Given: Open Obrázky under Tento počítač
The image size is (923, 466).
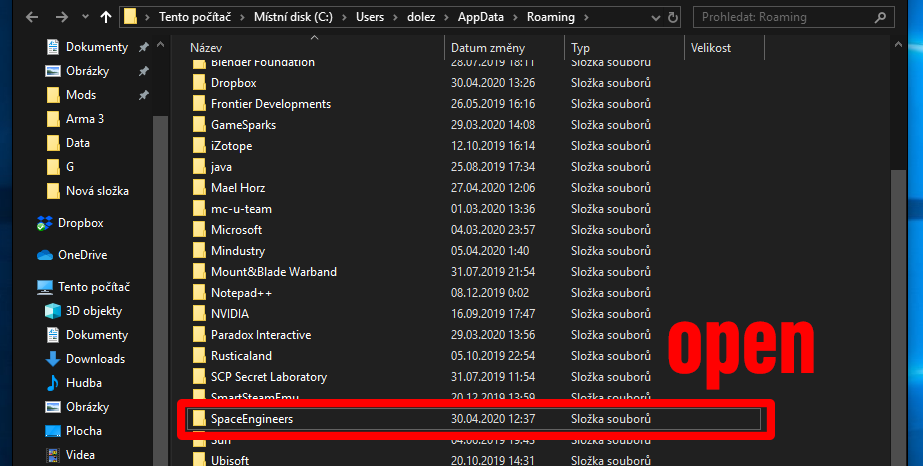Looking at the screenshot, I should [x=87, y=407].
